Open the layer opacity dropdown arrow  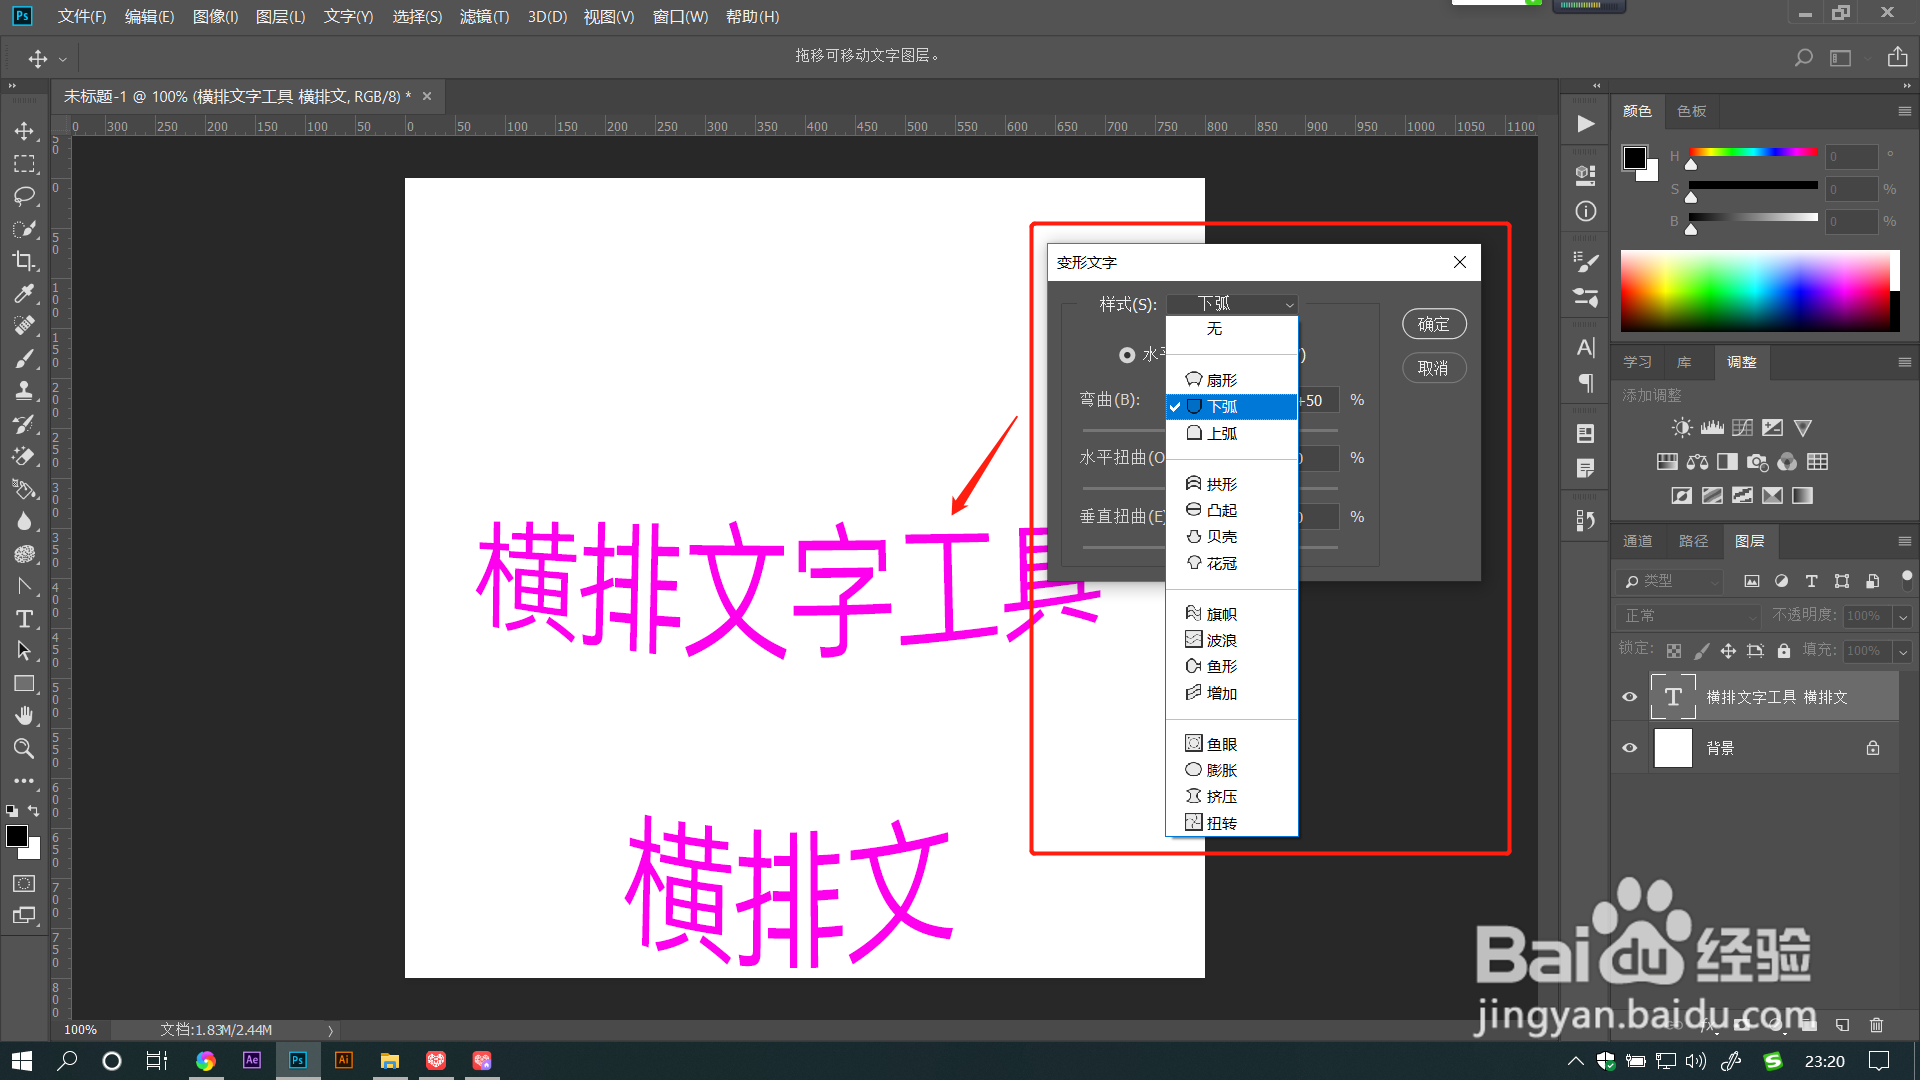click(x=1903, y=617)
